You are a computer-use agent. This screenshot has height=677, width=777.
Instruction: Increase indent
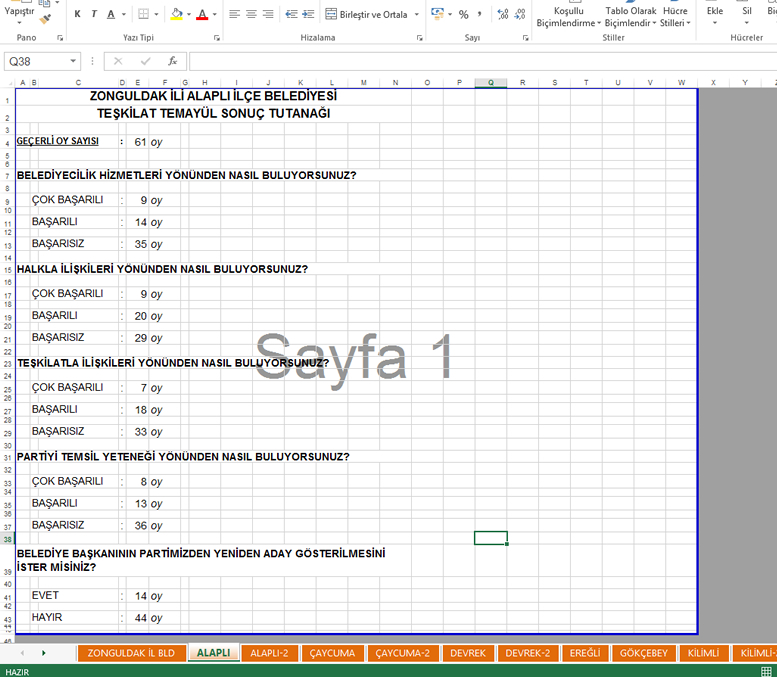(x=308, y=14)
